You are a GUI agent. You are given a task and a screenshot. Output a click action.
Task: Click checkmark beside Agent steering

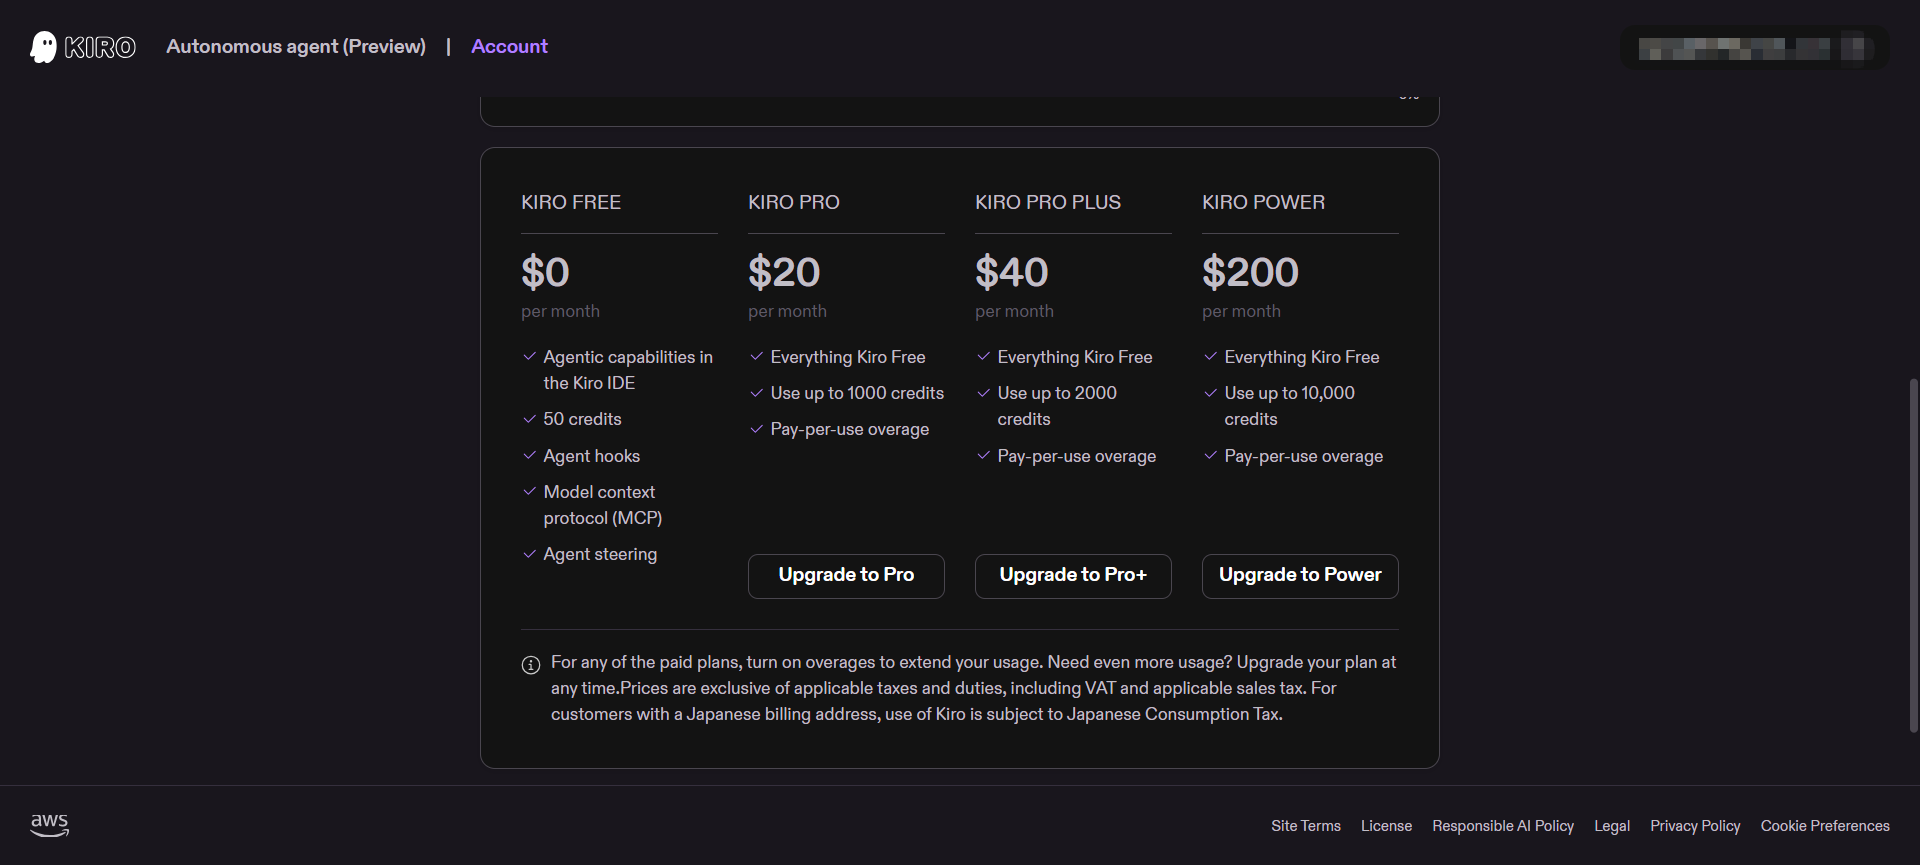(x=530, y=554)
